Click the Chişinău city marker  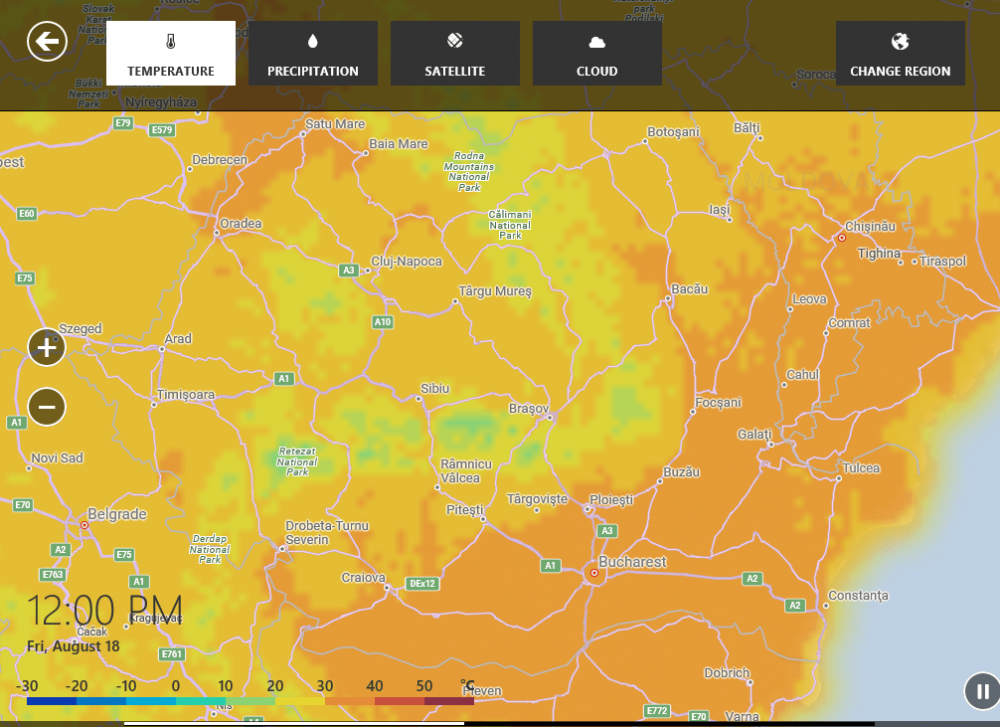[840, 238]
